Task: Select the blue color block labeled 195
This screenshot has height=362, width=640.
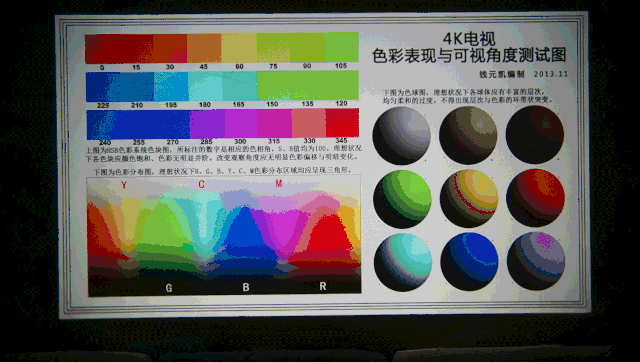Action: point(171,87)
